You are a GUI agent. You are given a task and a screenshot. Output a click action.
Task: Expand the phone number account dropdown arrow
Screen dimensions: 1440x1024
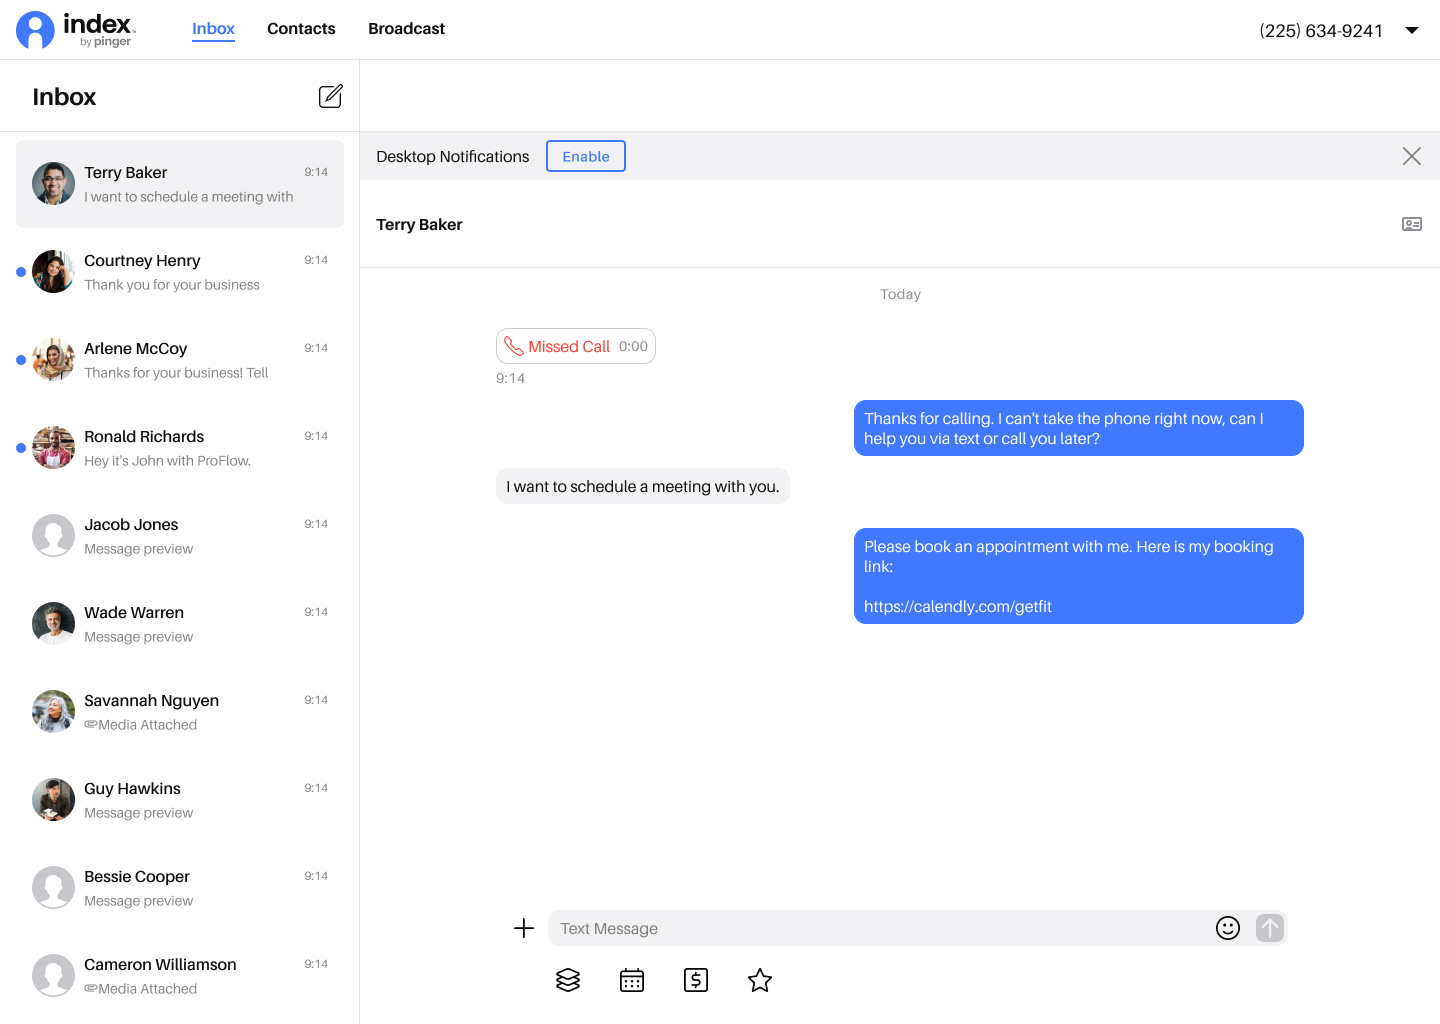1412,30
